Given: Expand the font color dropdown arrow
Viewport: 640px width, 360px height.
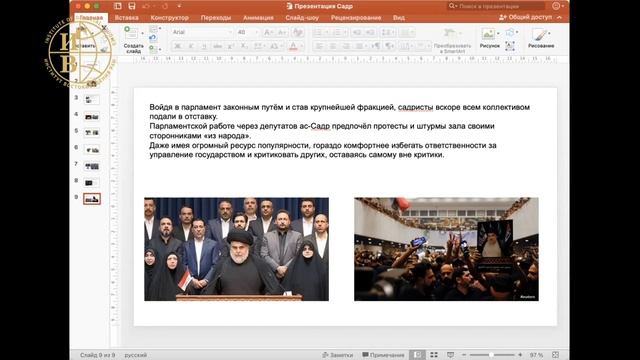Looking at the screenshot, I should [x=301, y=47].
